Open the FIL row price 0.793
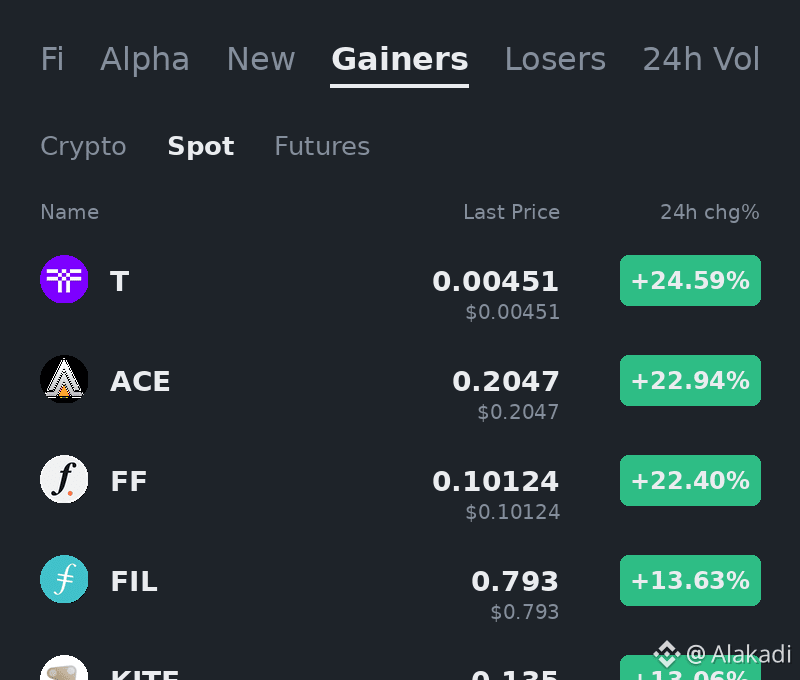Image resolution: width=800 pixels, height=680 pixels. pyautogui.click(x=515, y=582)
